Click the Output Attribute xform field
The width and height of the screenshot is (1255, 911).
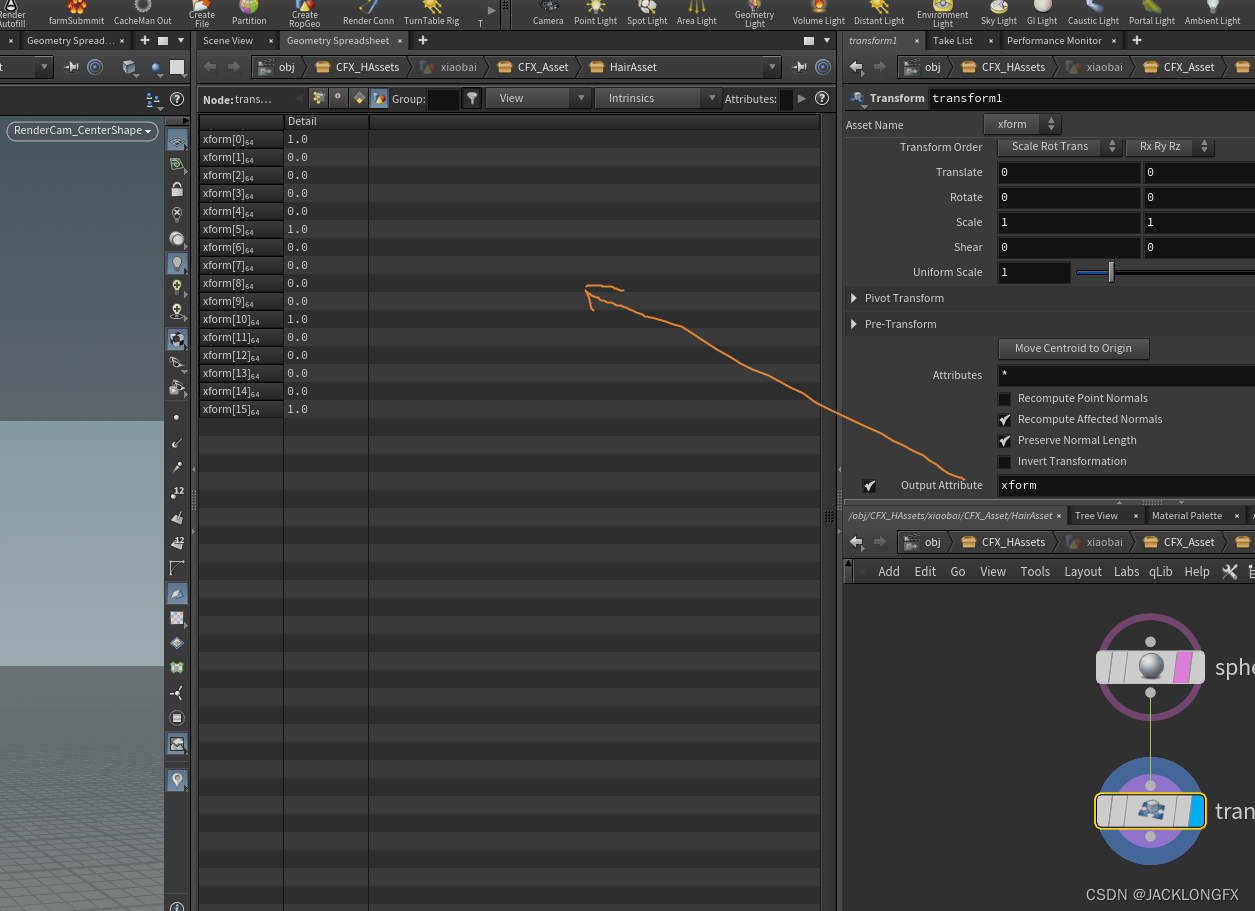(x=1125, y=485)
